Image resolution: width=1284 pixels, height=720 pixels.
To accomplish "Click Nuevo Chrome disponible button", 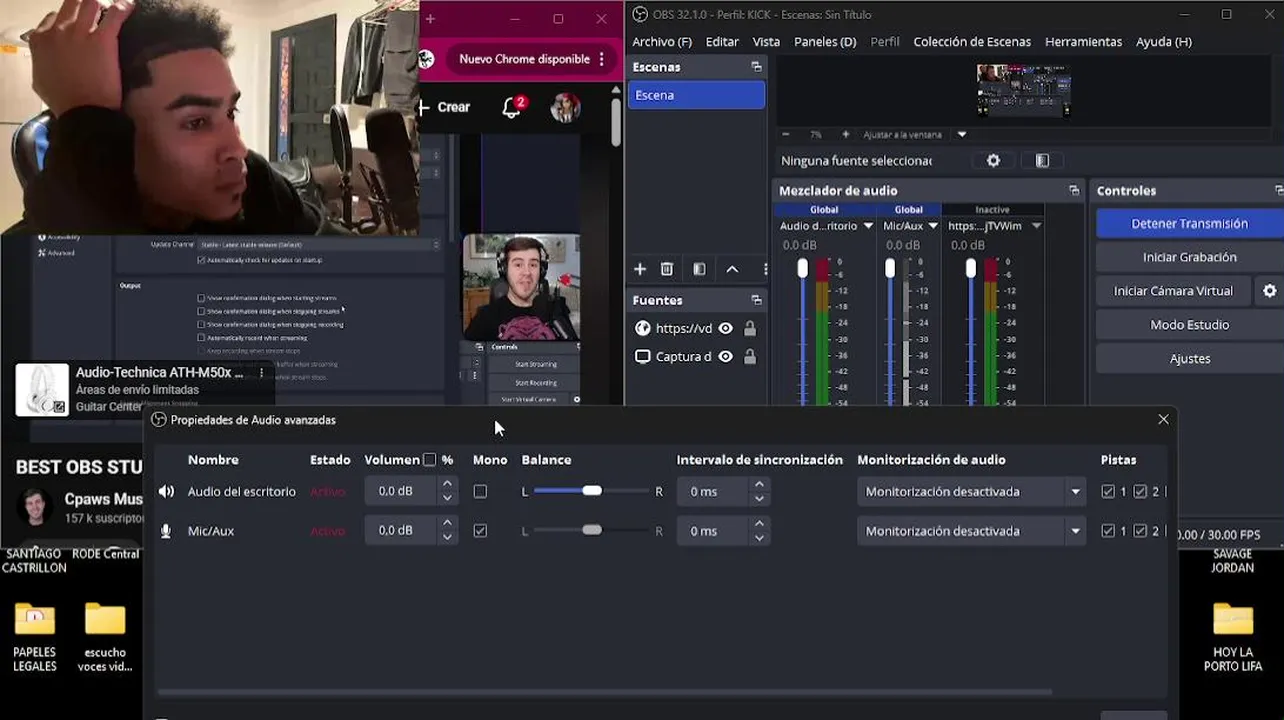I will pos(524,59).
